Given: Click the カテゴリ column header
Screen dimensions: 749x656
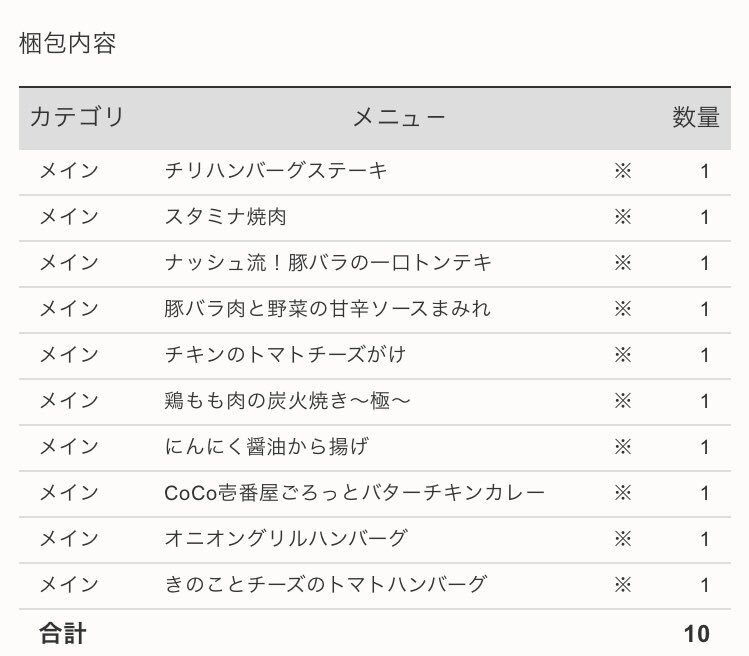Looking at the screenshot, I should (x=77, y=117).
